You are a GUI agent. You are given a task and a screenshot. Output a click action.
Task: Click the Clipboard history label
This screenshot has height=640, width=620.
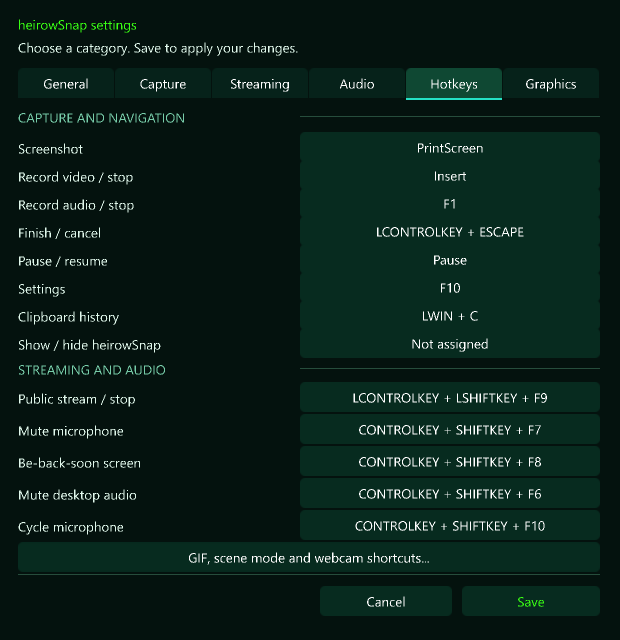[69, 317]
